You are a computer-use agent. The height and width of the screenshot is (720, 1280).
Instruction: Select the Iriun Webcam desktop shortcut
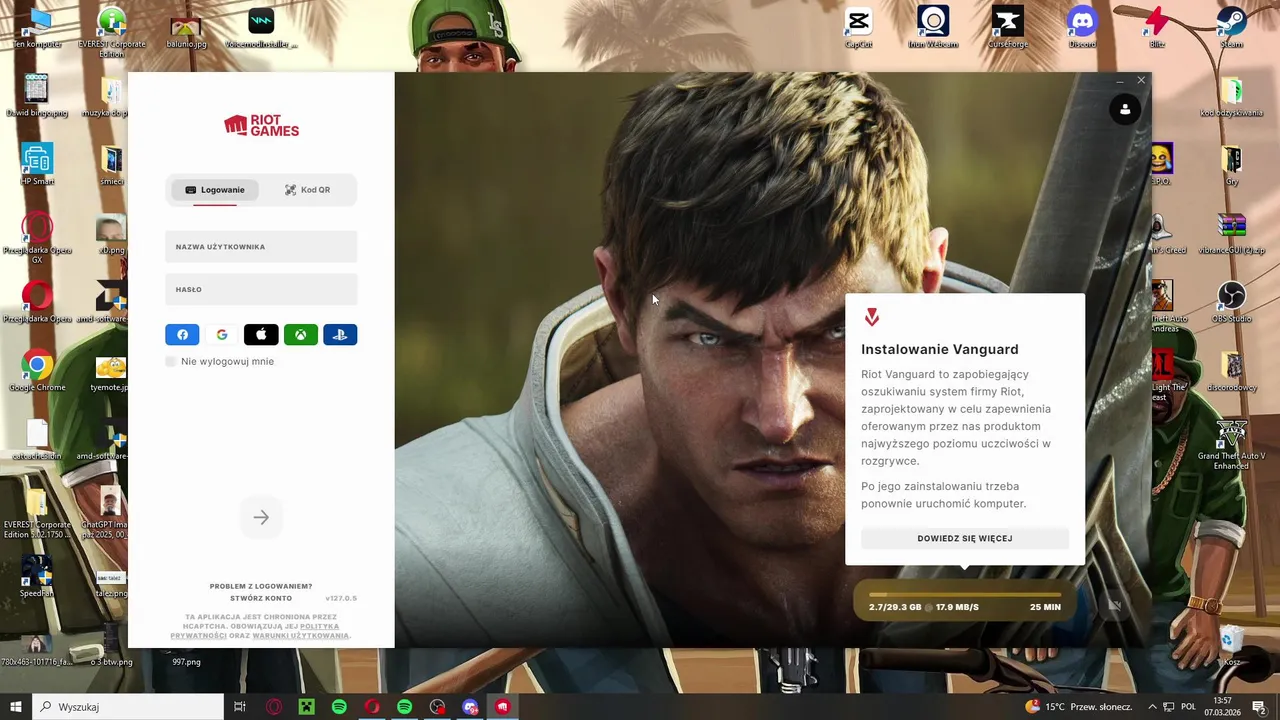(933, 28)
